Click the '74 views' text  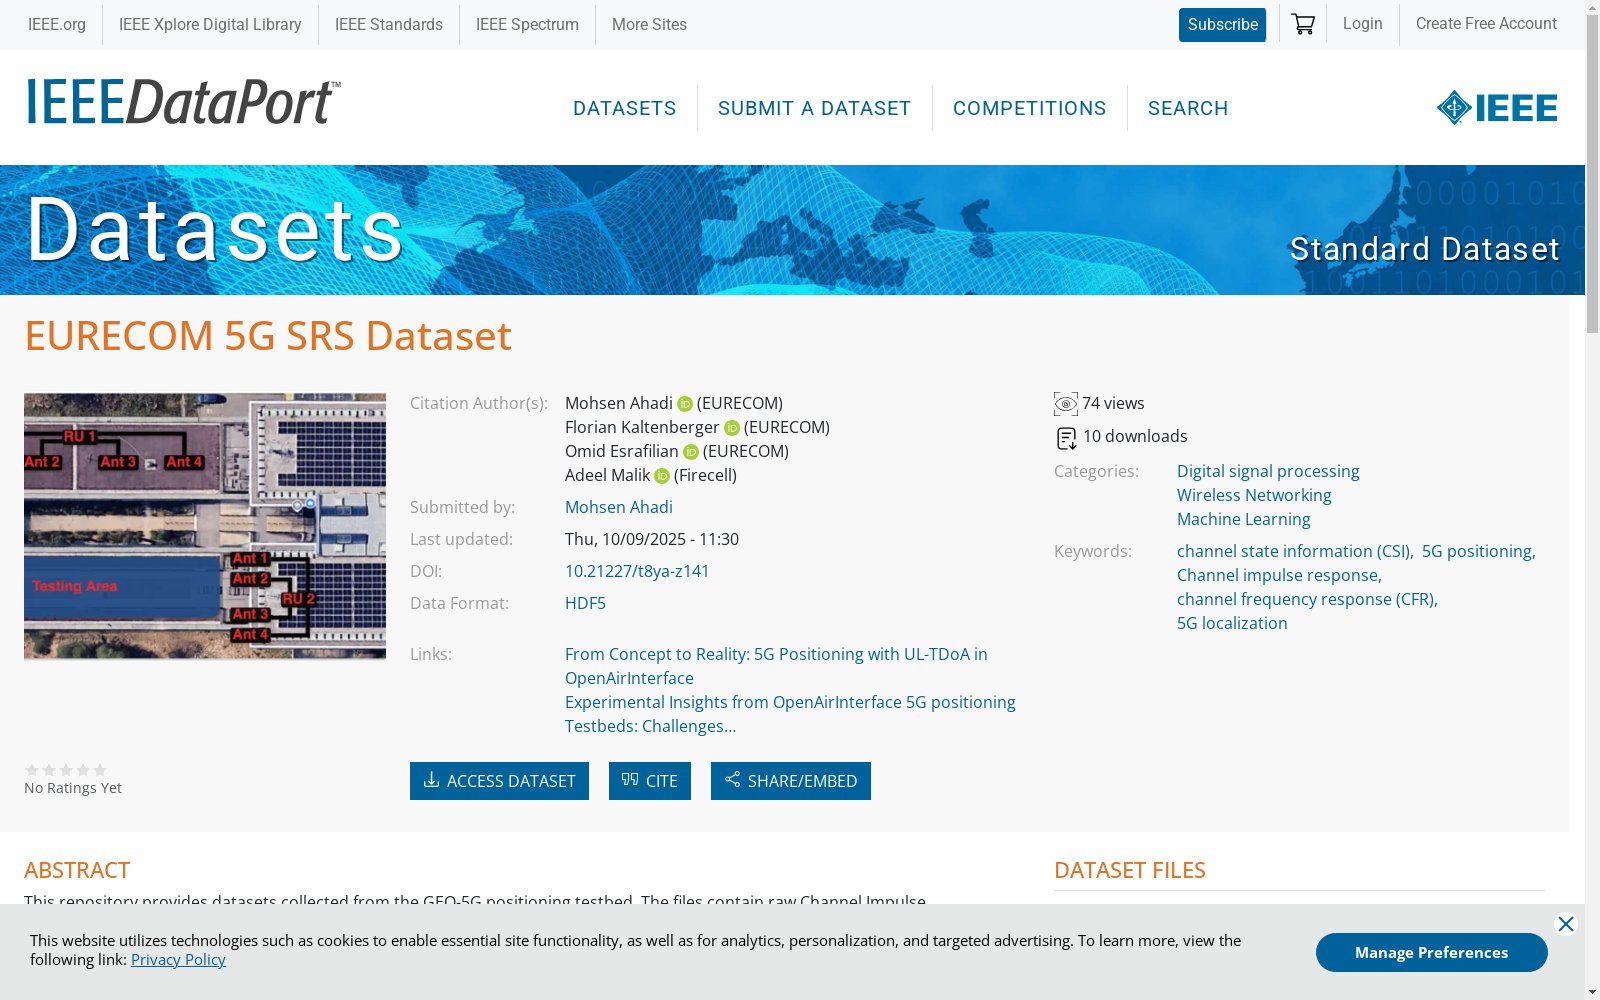[x=1113, y=404]
